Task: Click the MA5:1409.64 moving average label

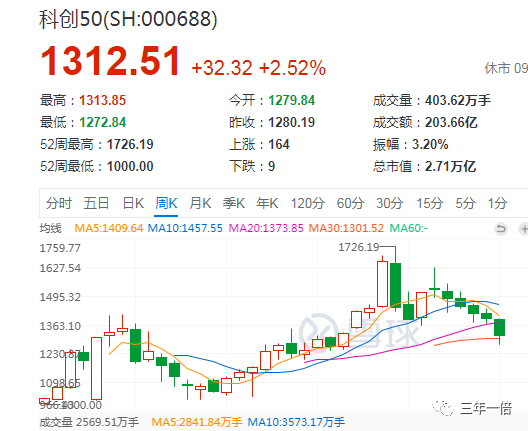Action: click(x=109, y=228)
